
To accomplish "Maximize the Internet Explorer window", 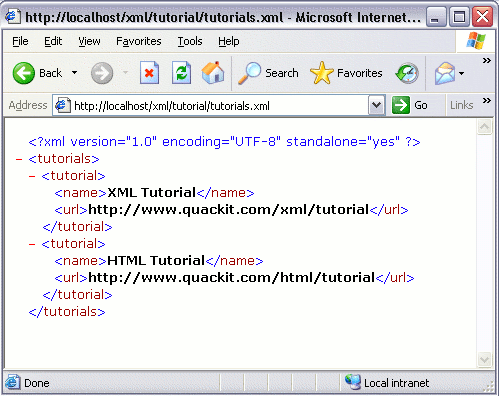I will (x=459, y=16).
